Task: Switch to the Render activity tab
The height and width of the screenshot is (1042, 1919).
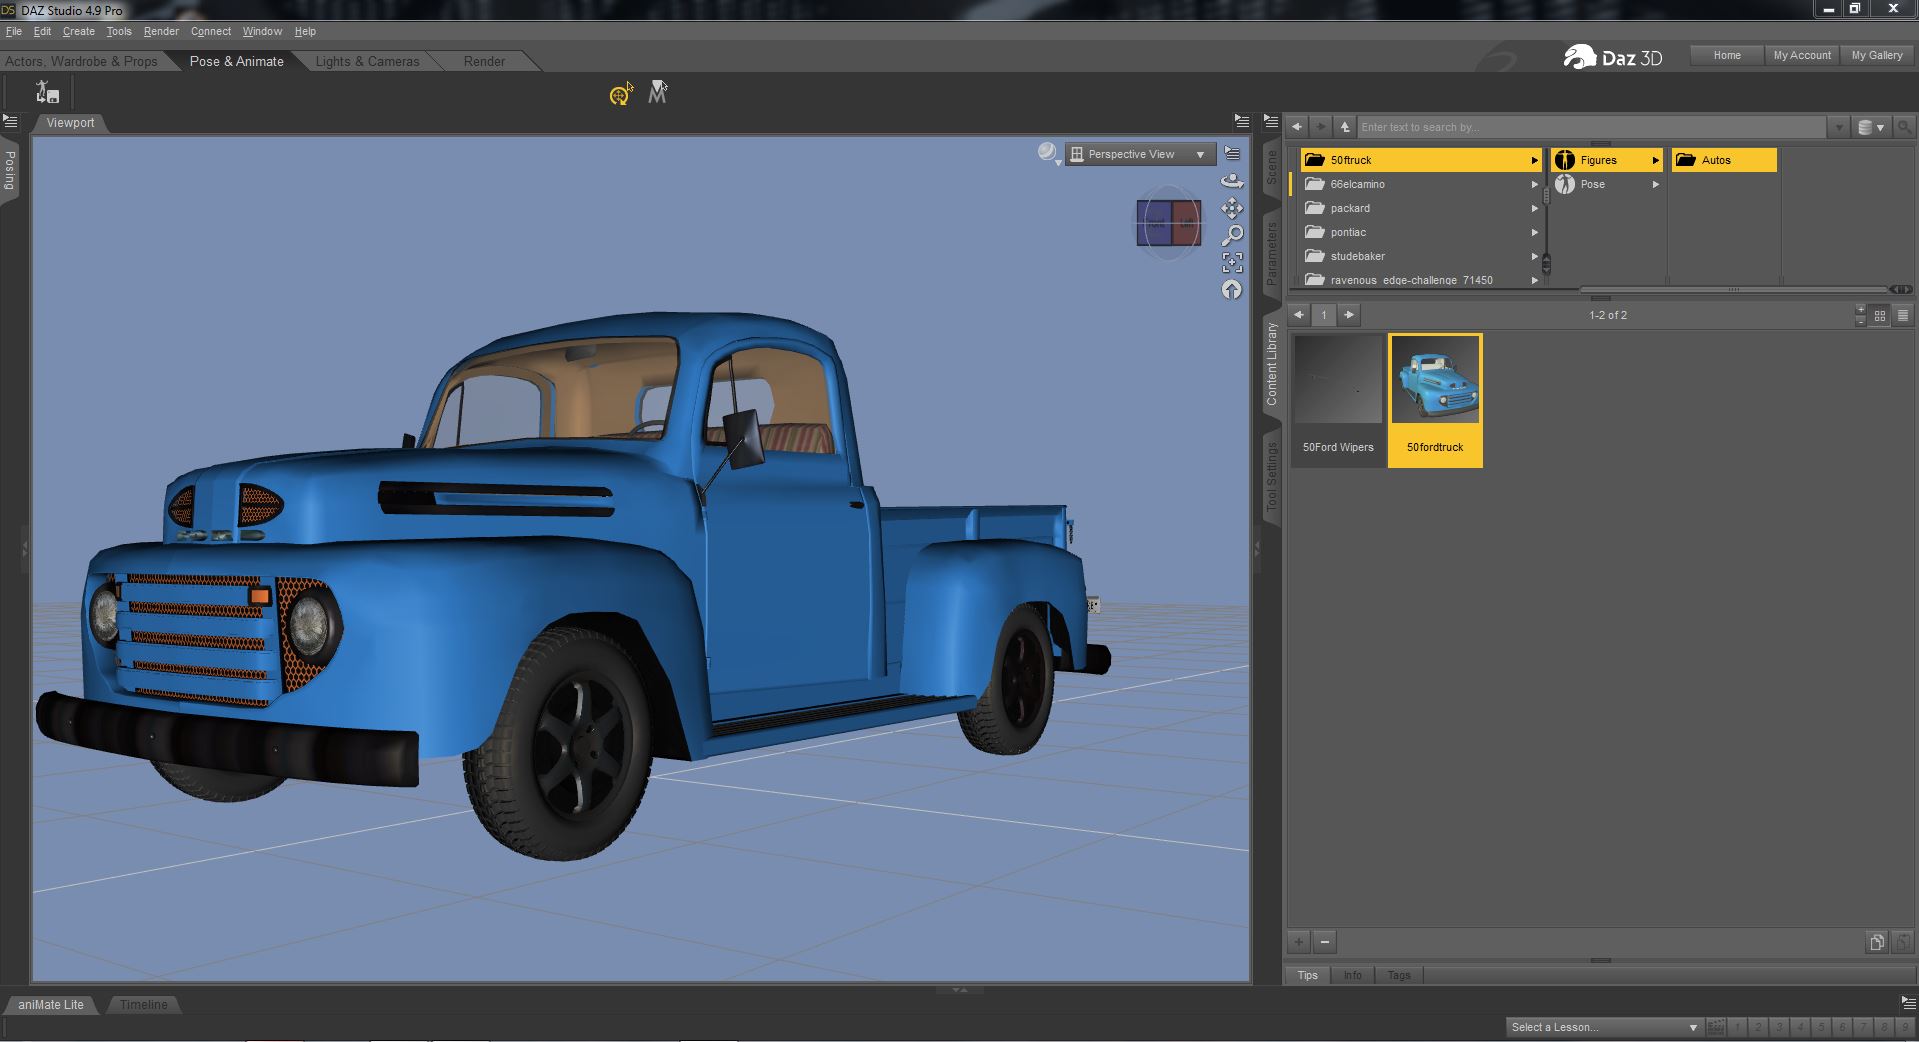Action: [x=484, y=61]
